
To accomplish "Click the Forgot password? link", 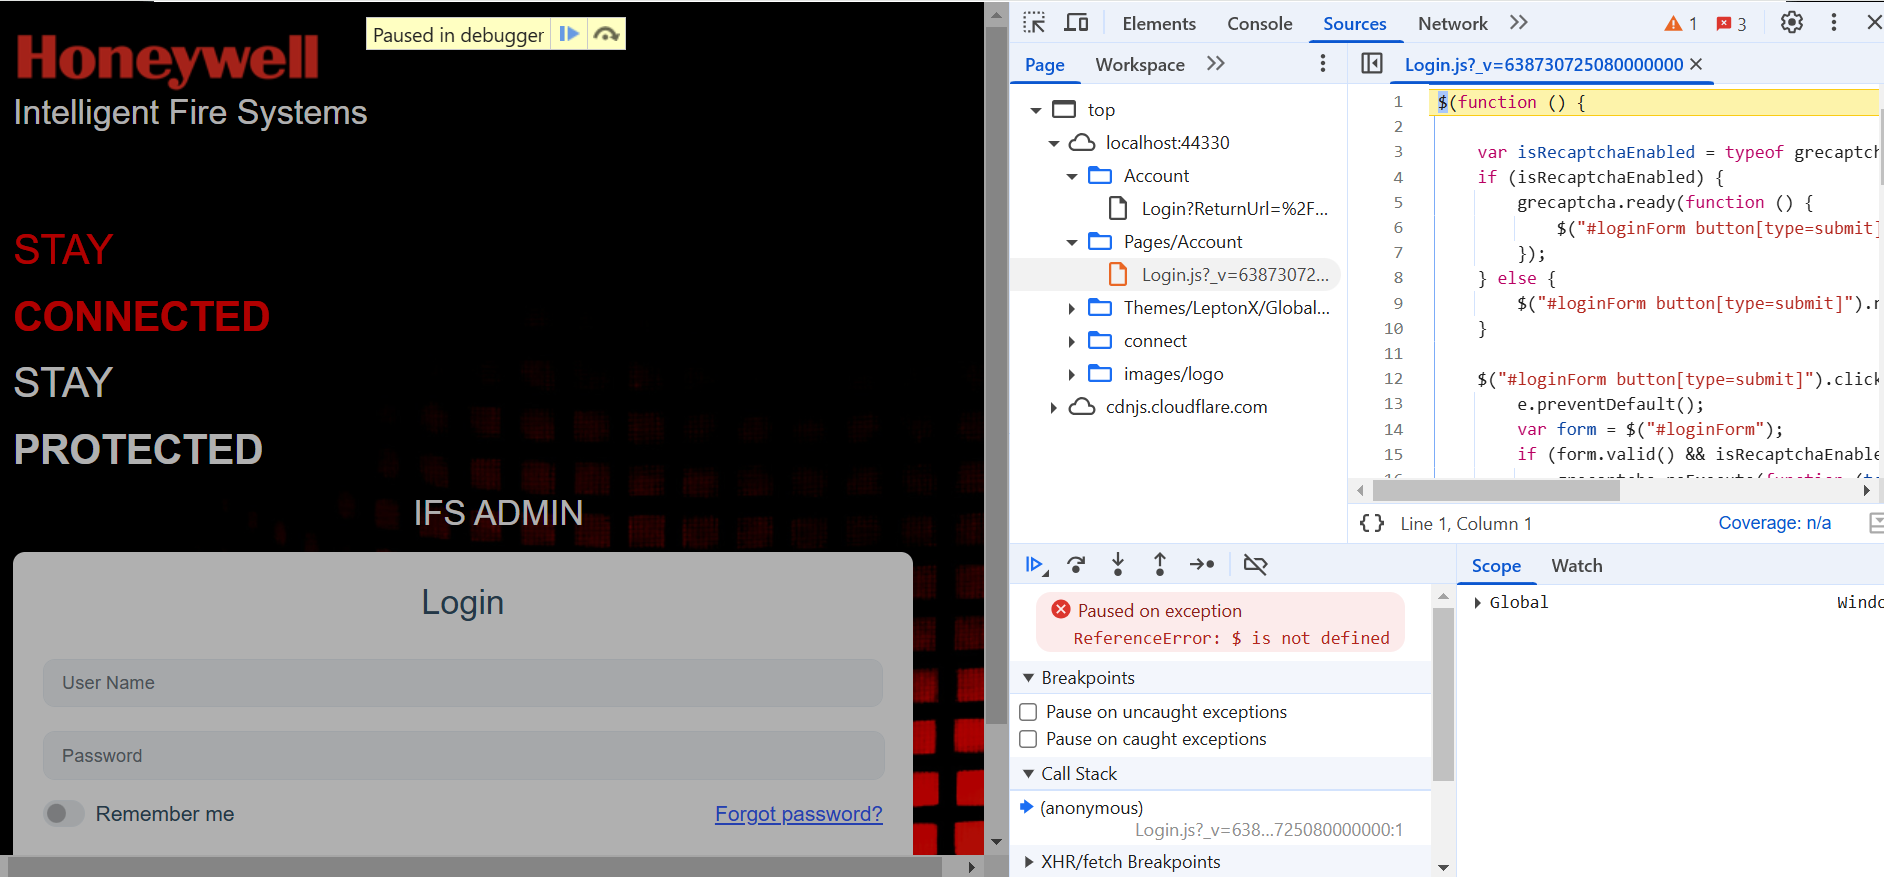I will 798,814.
